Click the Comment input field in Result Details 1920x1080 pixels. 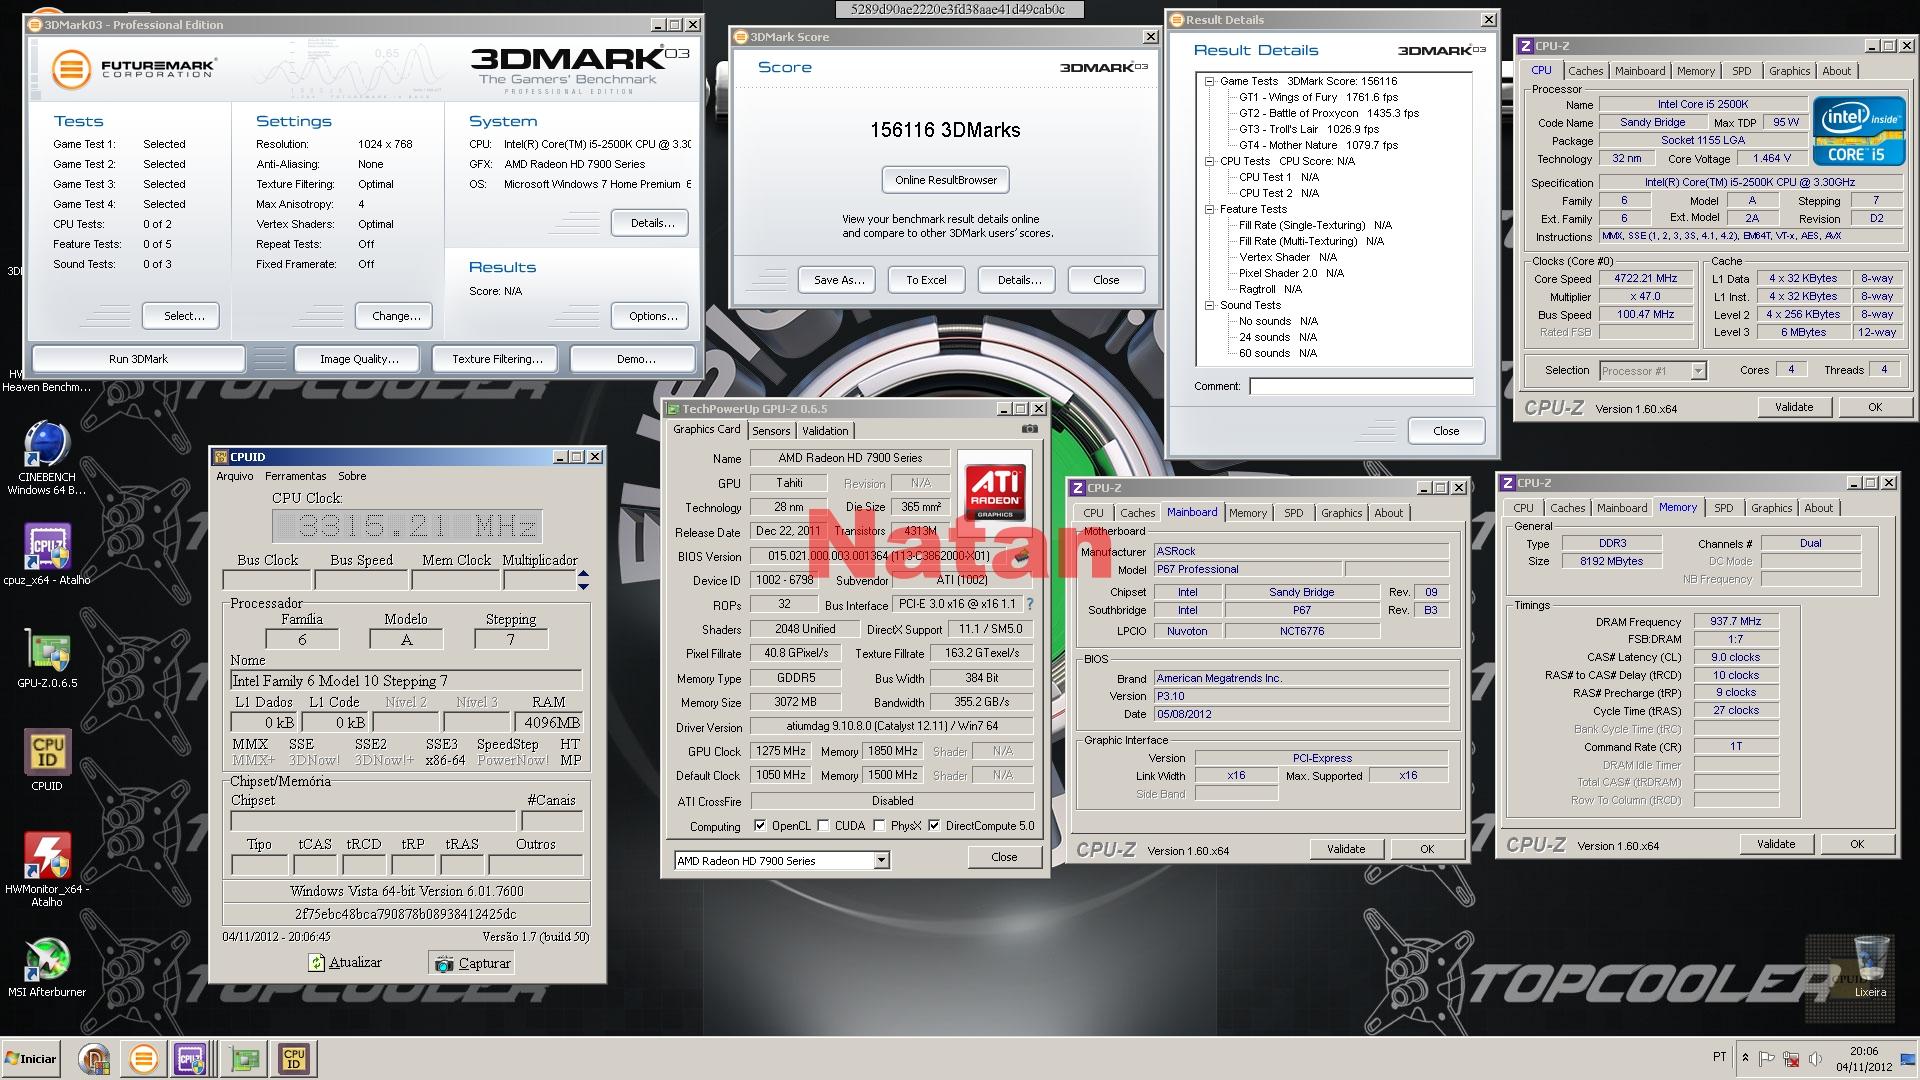(1361, 386)
